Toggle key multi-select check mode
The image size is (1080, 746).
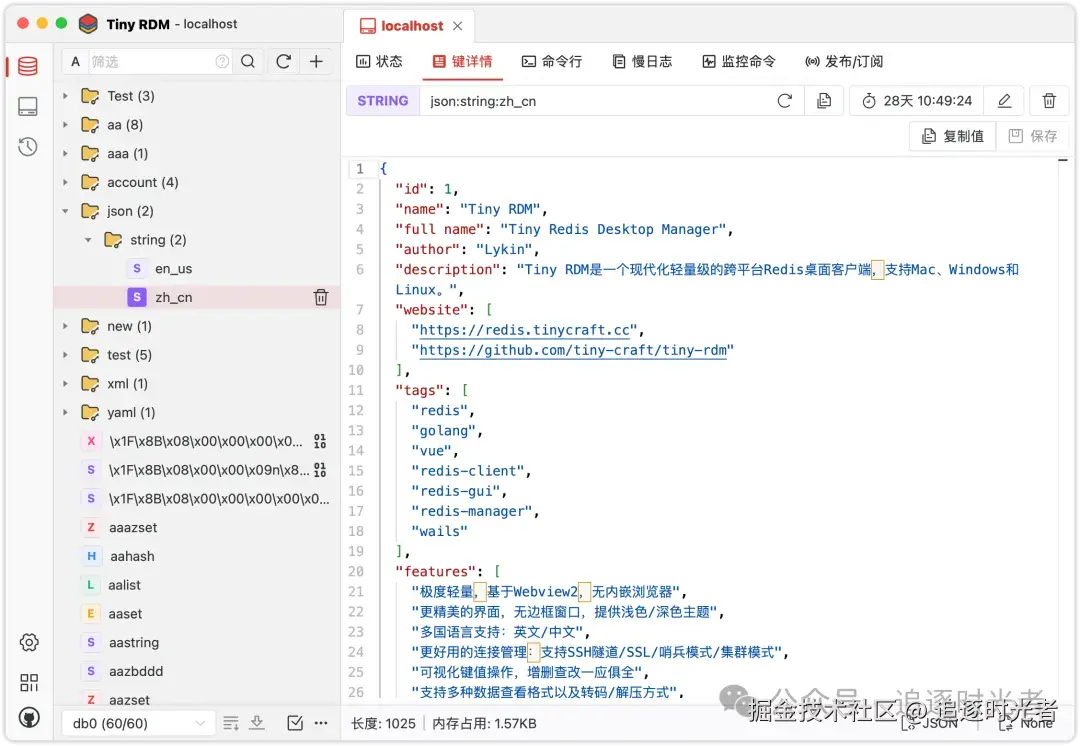[x=295, y=723]
